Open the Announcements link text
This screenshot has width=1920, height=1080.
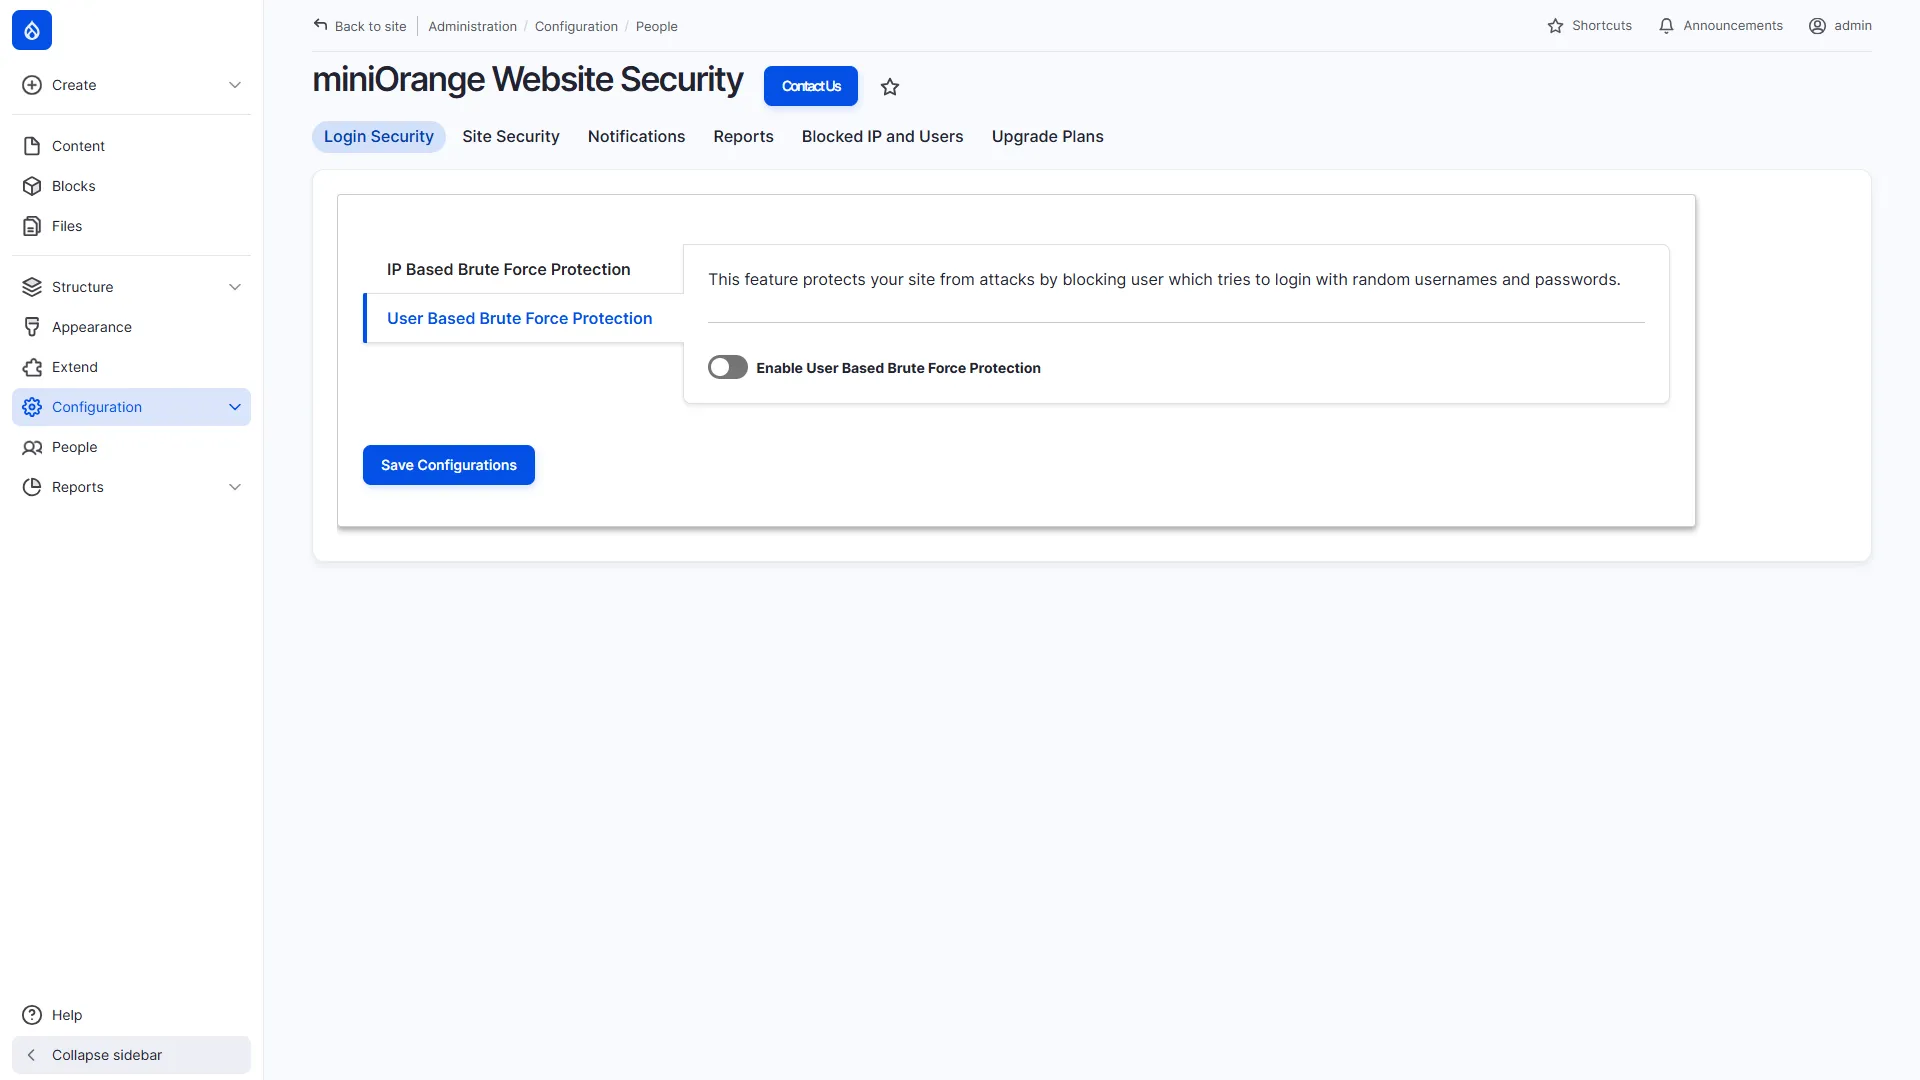(x=1732, y=26)
